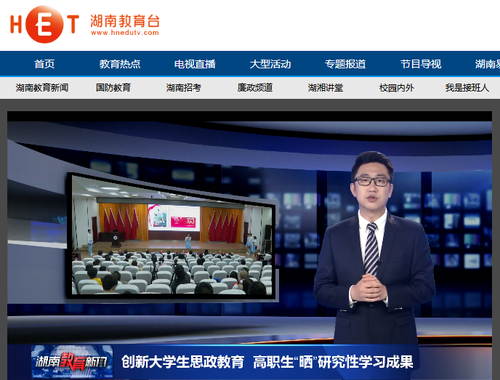Select 校园内外 in the gray sub-menu

pos(396,88)
